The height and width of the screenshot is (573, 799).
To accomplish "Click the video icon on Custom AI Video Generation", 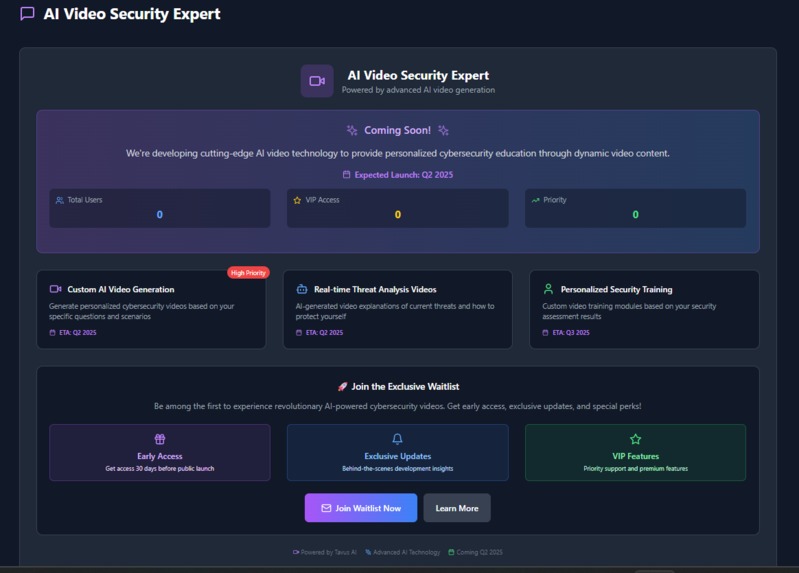I will coord(56,289).
